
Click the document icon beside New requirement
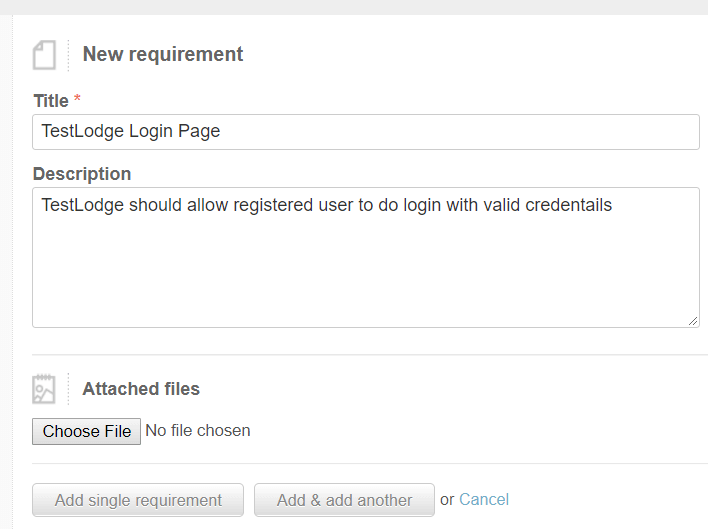click(x=44, y=55)
